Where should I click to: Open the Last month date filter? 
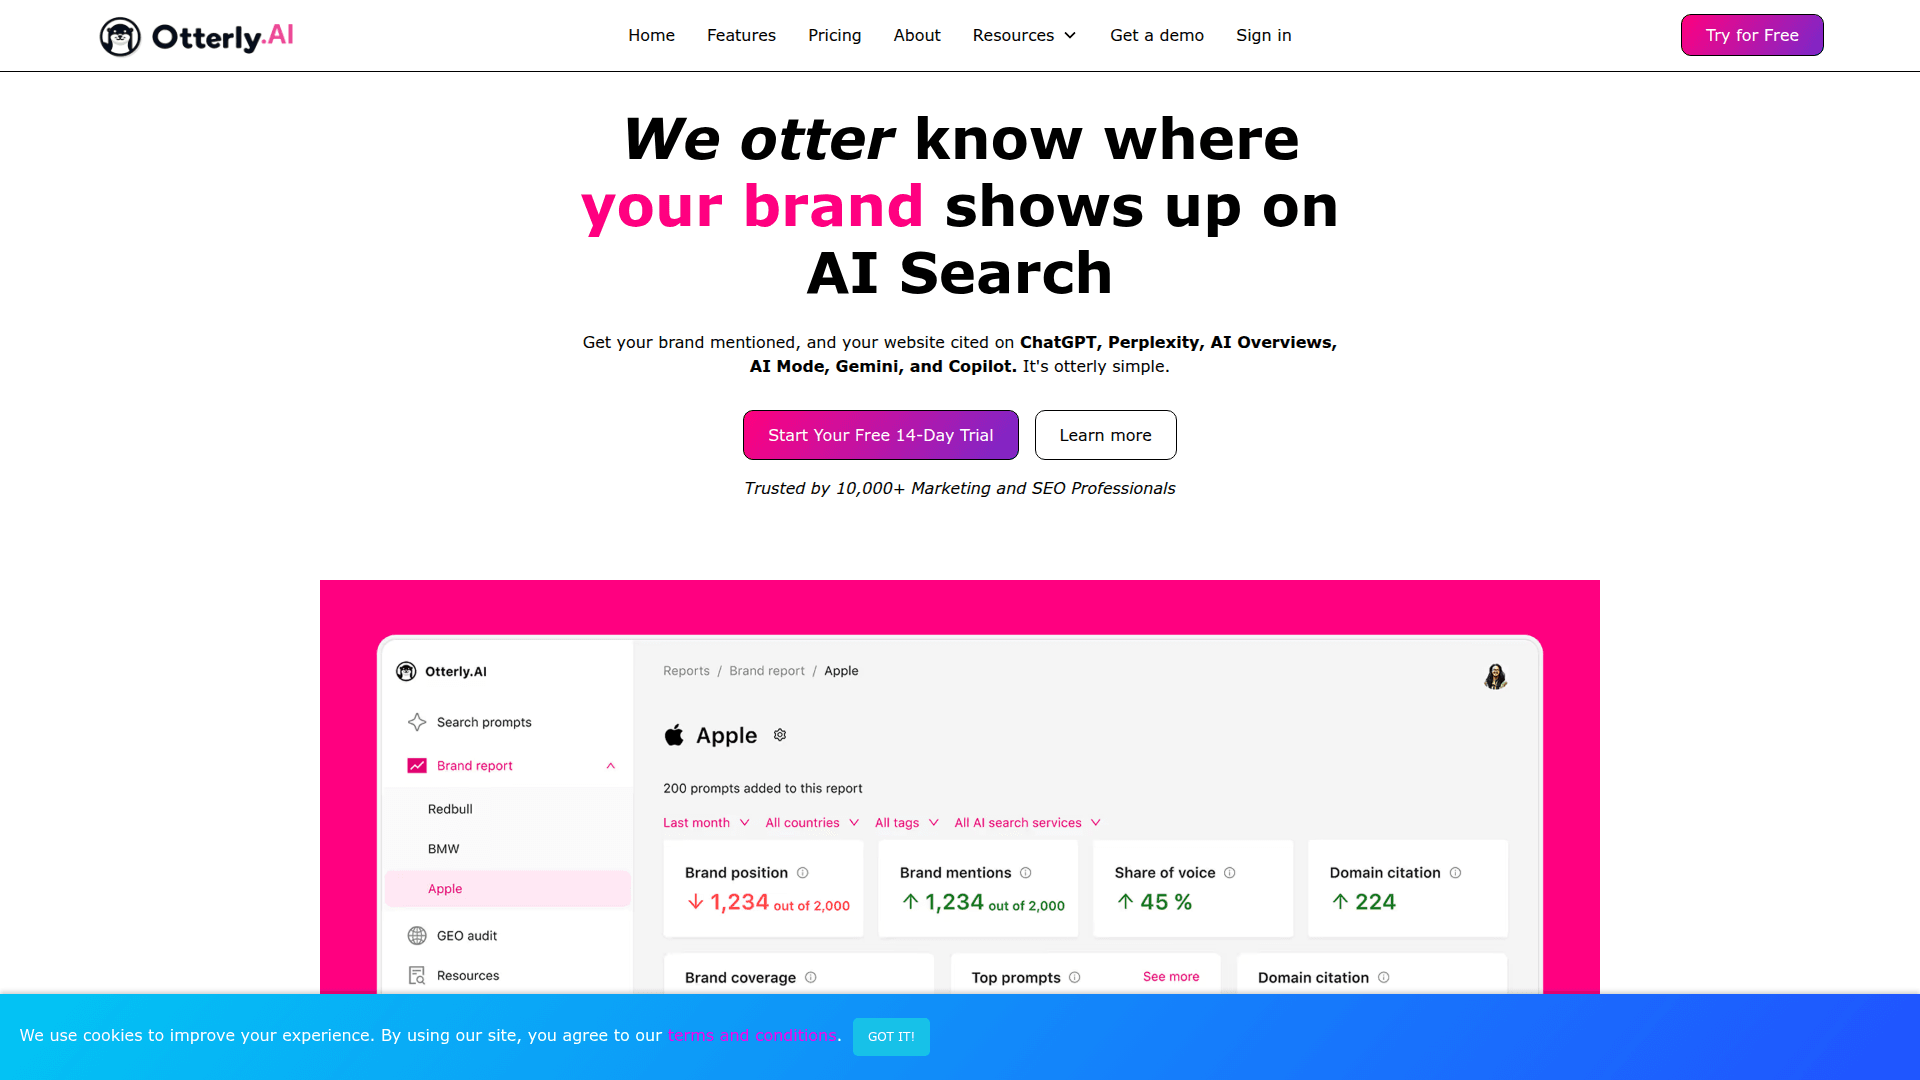tap(706, 823)
